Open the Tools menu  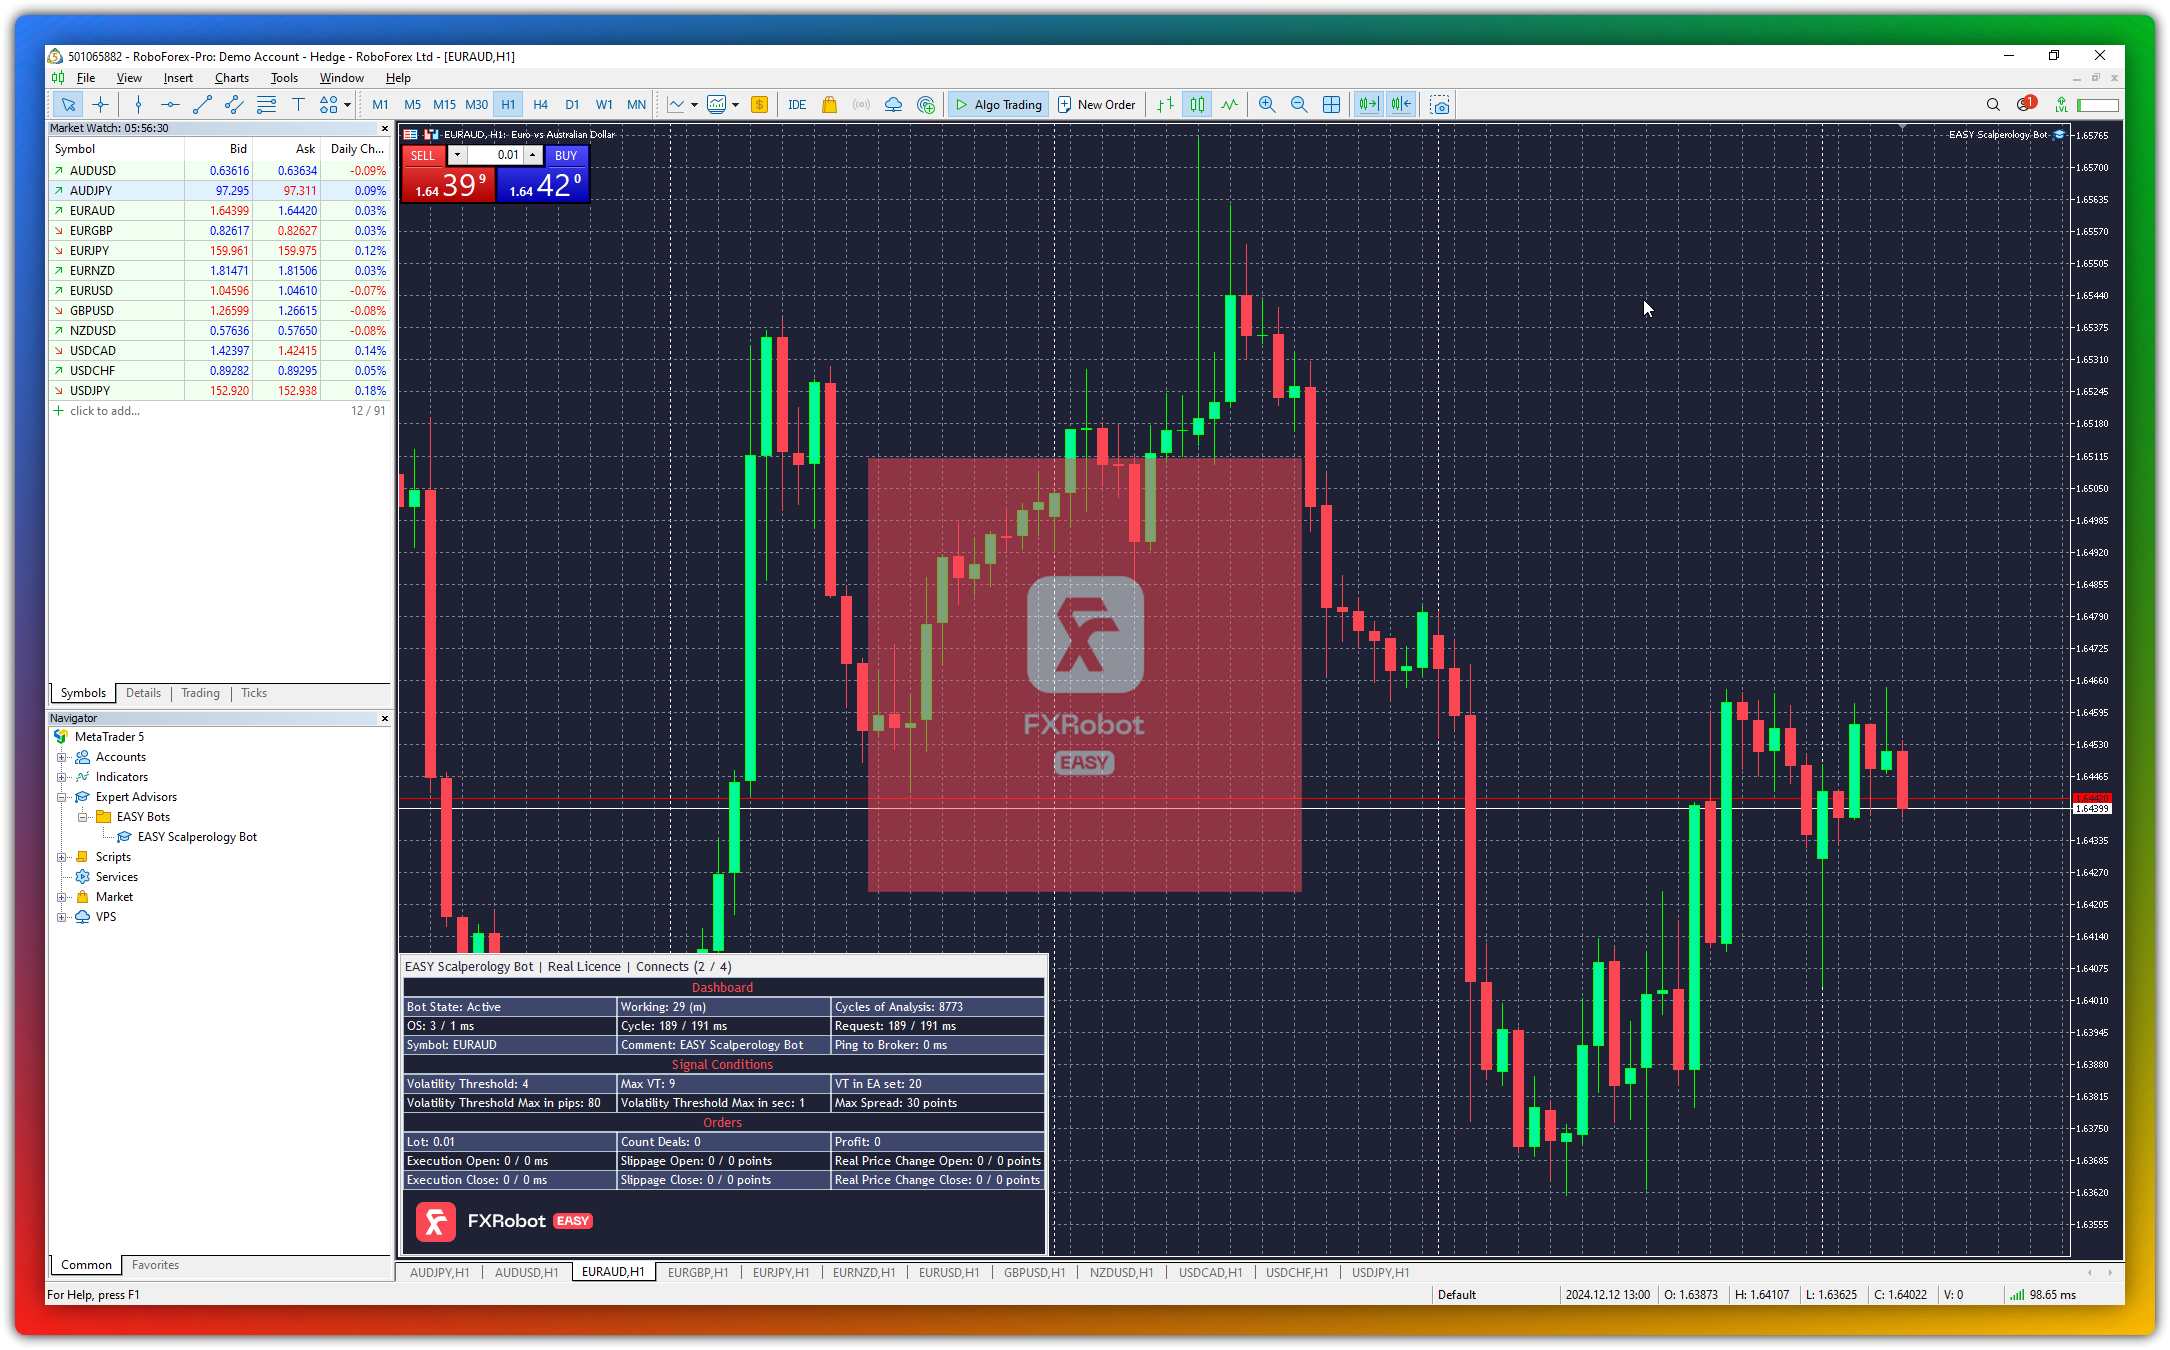[x=284, y=78]
